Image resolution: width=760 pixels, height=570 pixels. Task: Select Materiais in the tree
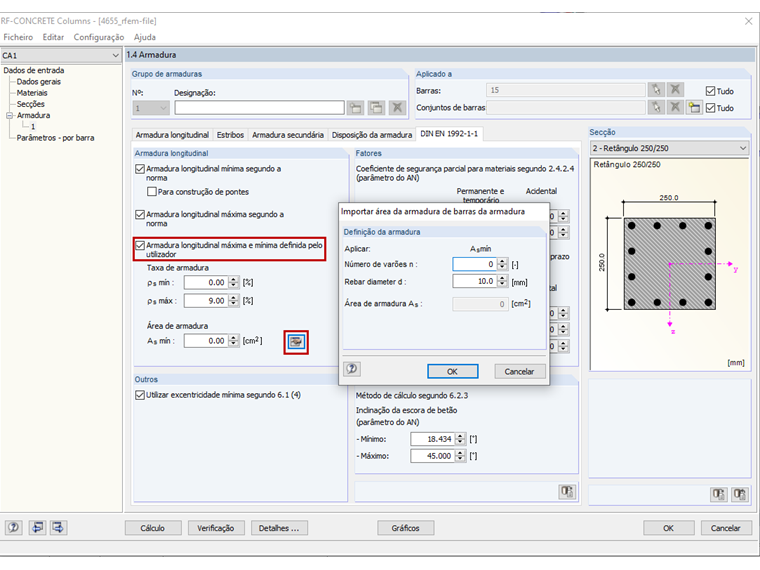32,93
